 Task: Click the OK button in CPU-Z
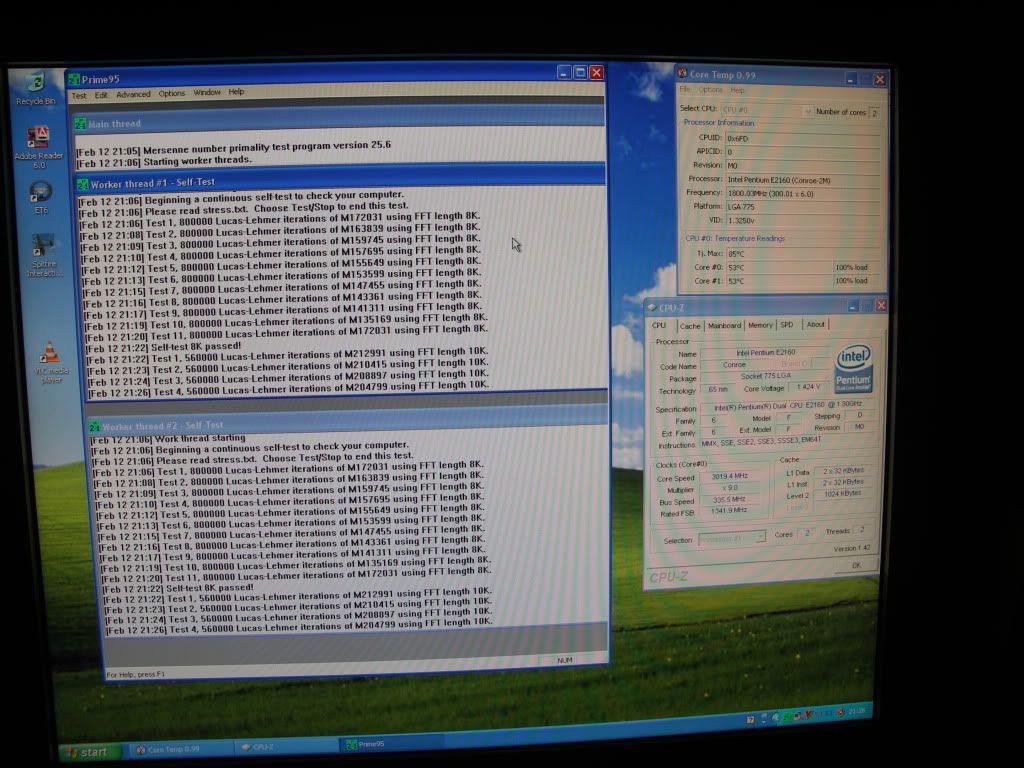click(x=856, y=566)
